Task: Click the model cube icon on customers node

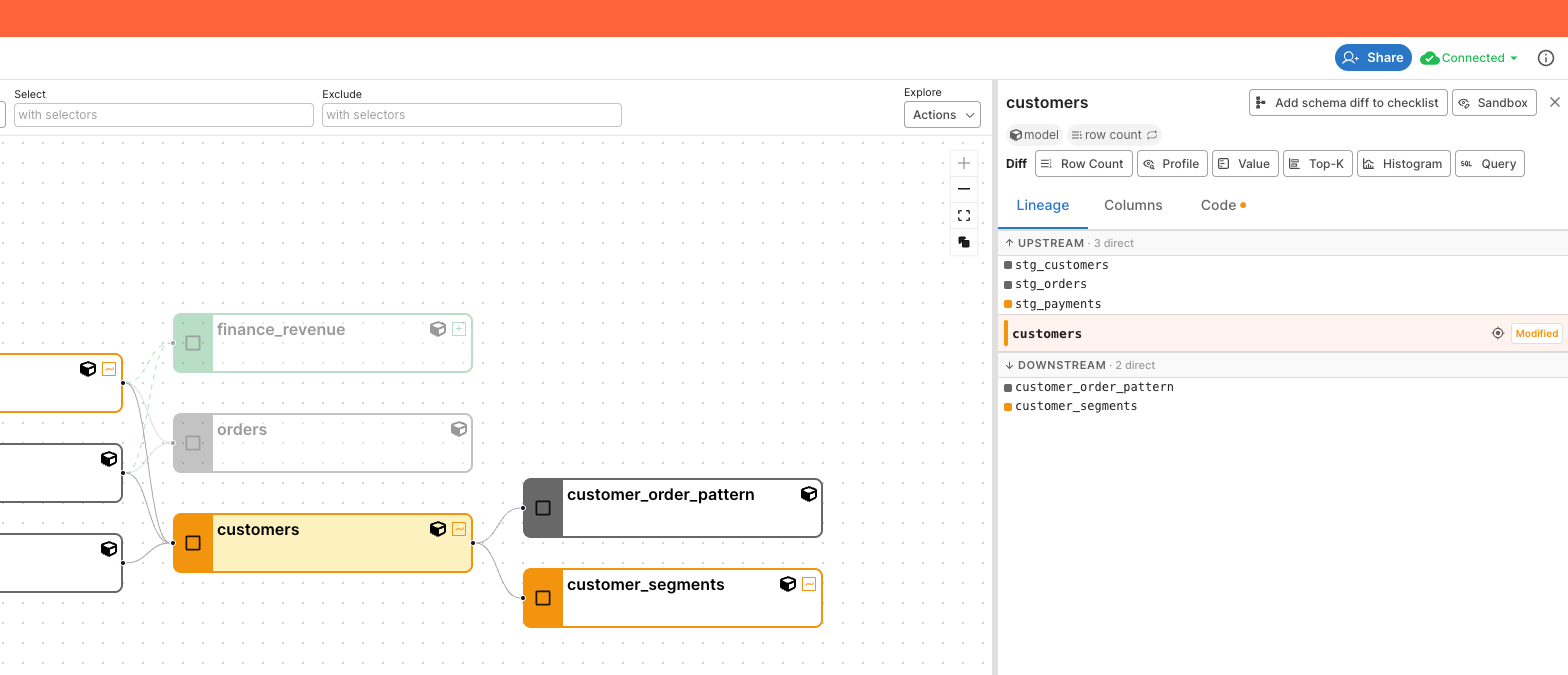Action: point(438,529)
